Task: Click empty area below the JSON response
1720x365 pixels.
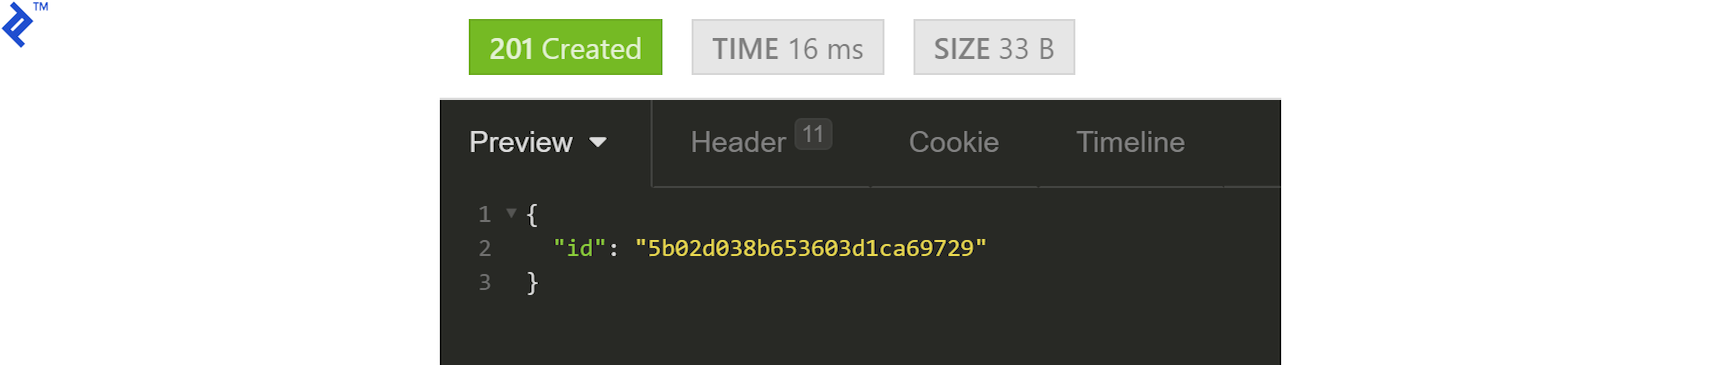Action: pos(860,332)
